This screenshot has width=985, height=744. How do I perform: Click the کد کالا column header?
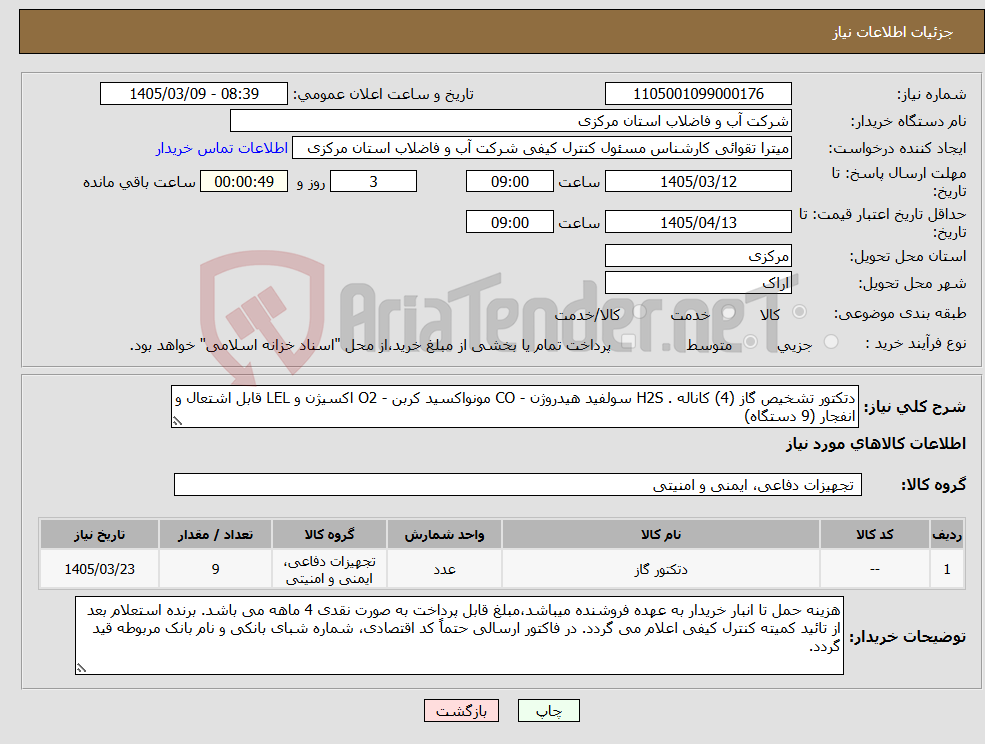(874, 535)
